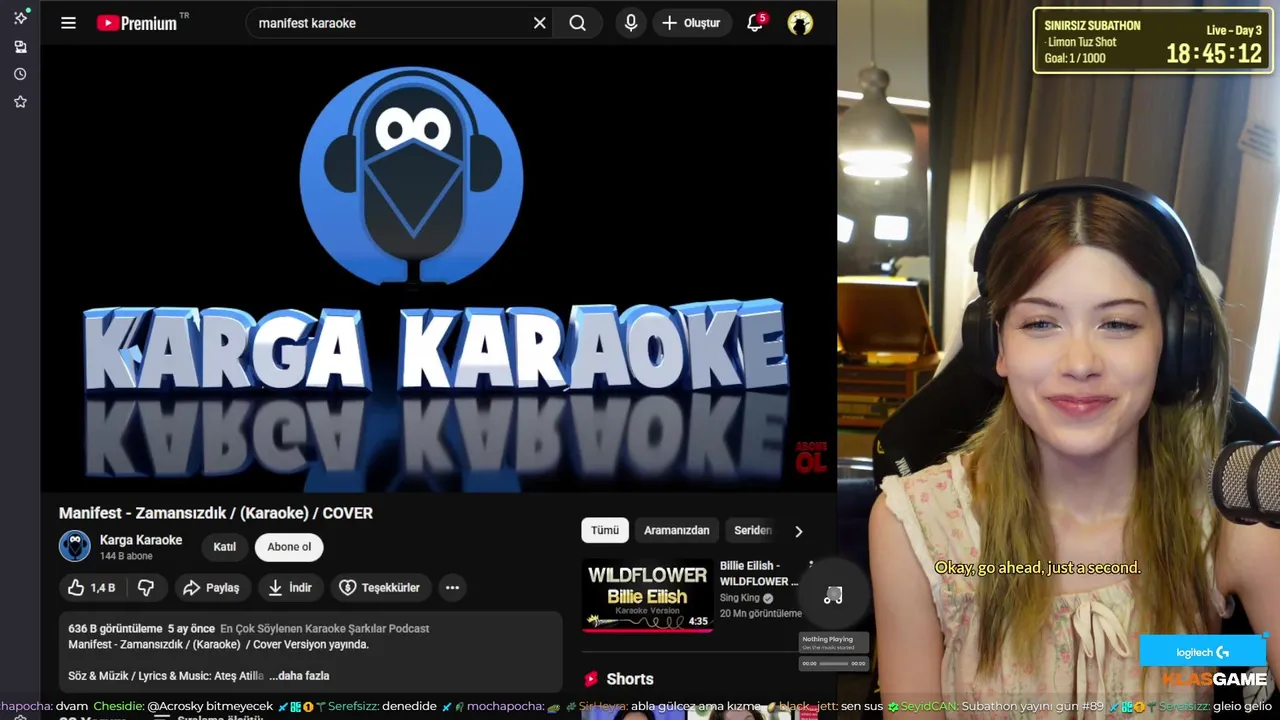Open the history clock in sidebar
This screenshot has height=720, width=1280.
(x=20, y=74)
